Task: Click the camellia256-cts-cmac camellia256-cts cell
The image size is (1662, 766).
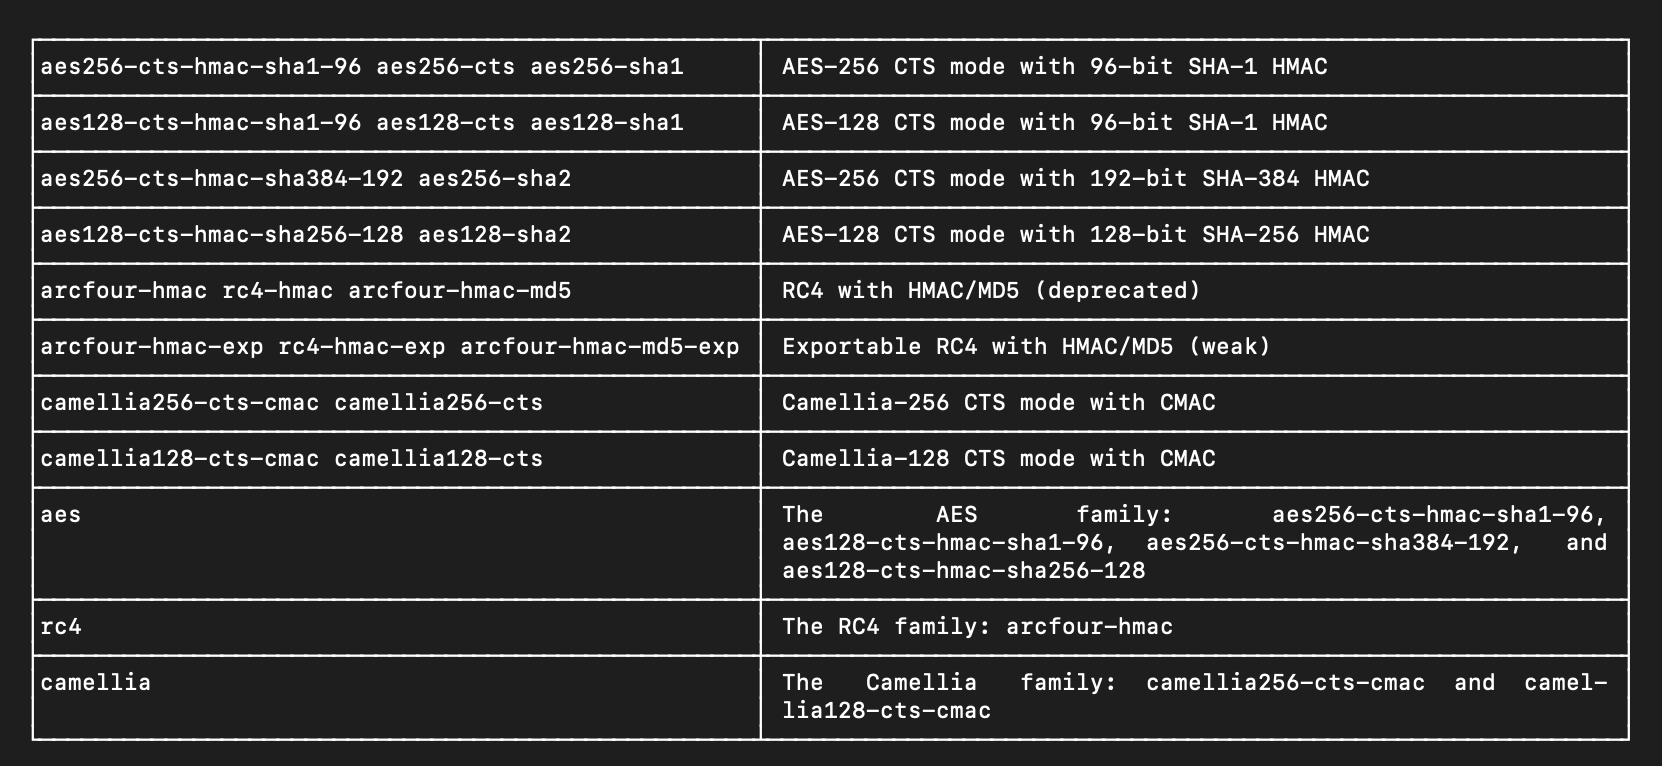Action: 397,404
